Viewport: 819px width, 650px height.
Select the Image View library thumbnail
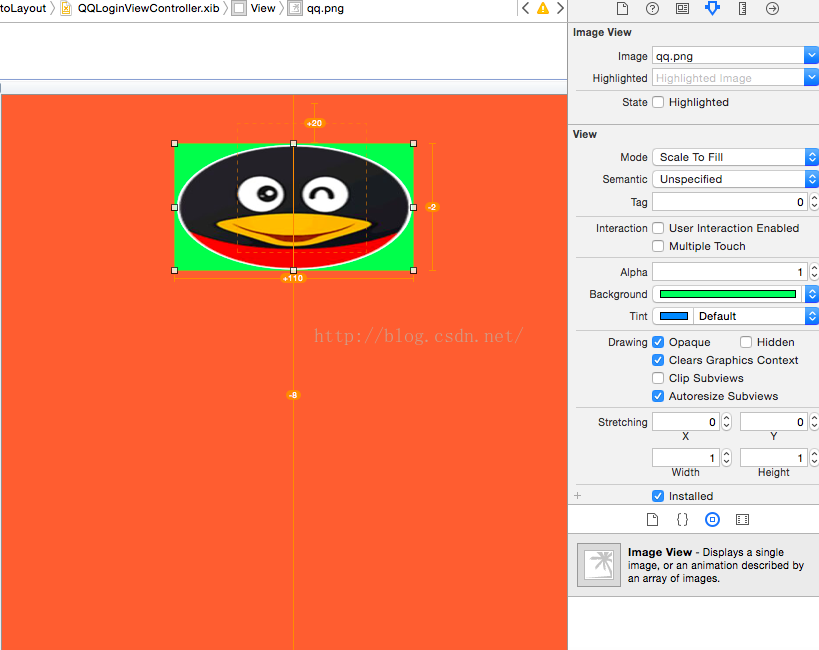599,565
